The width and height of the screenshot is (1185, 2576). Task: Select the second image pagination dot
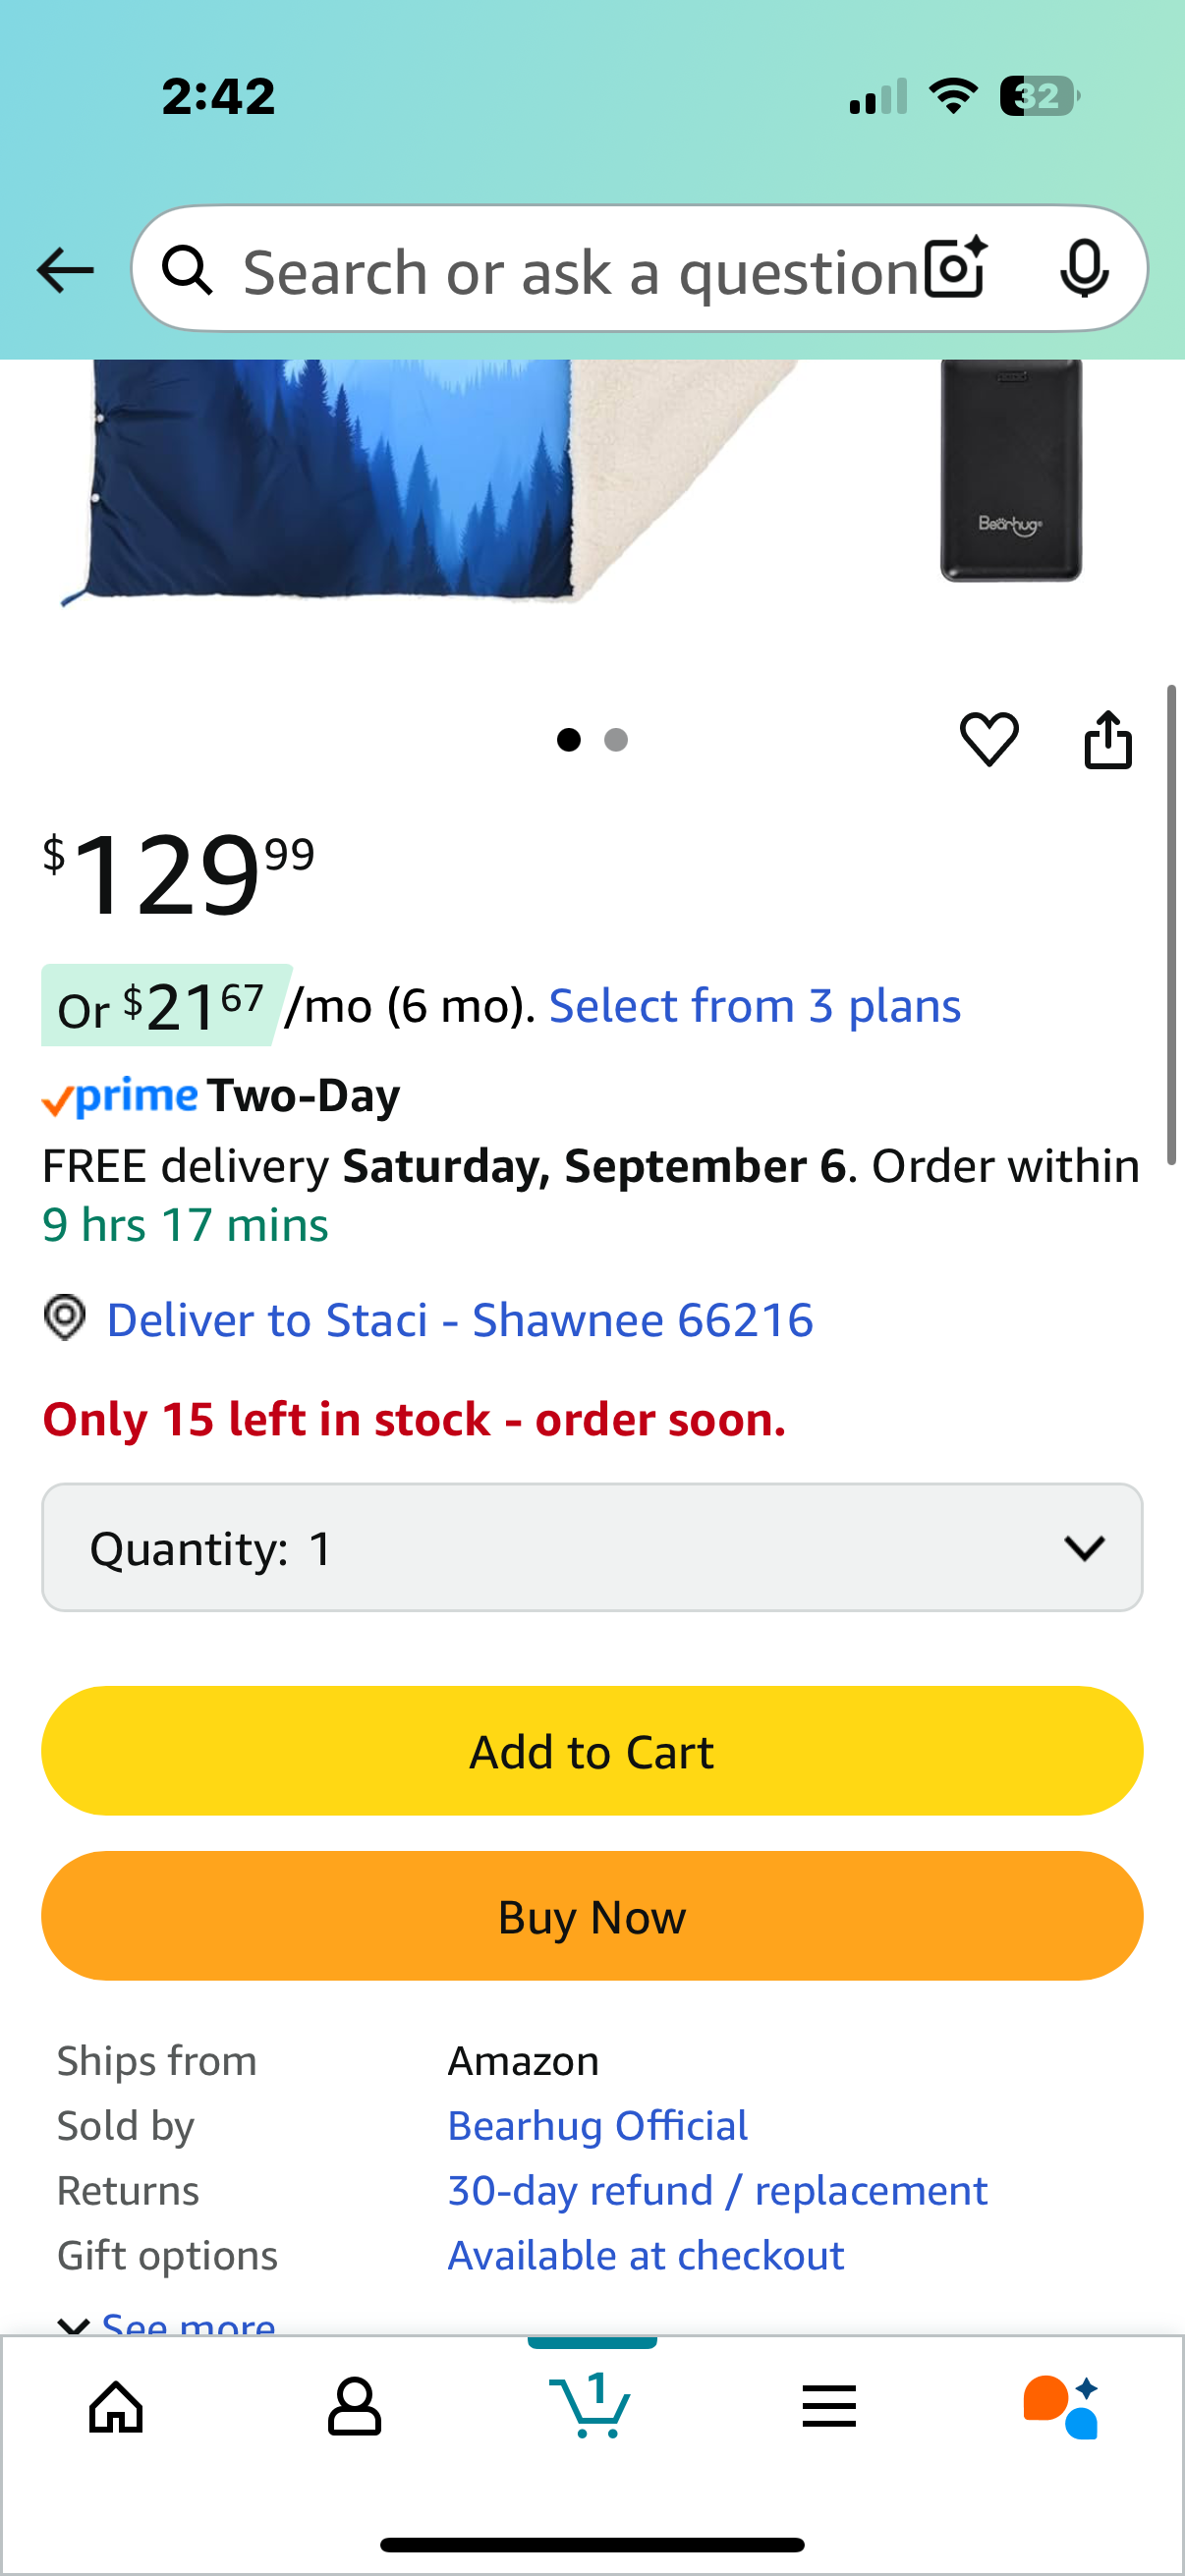pos(616,739)
